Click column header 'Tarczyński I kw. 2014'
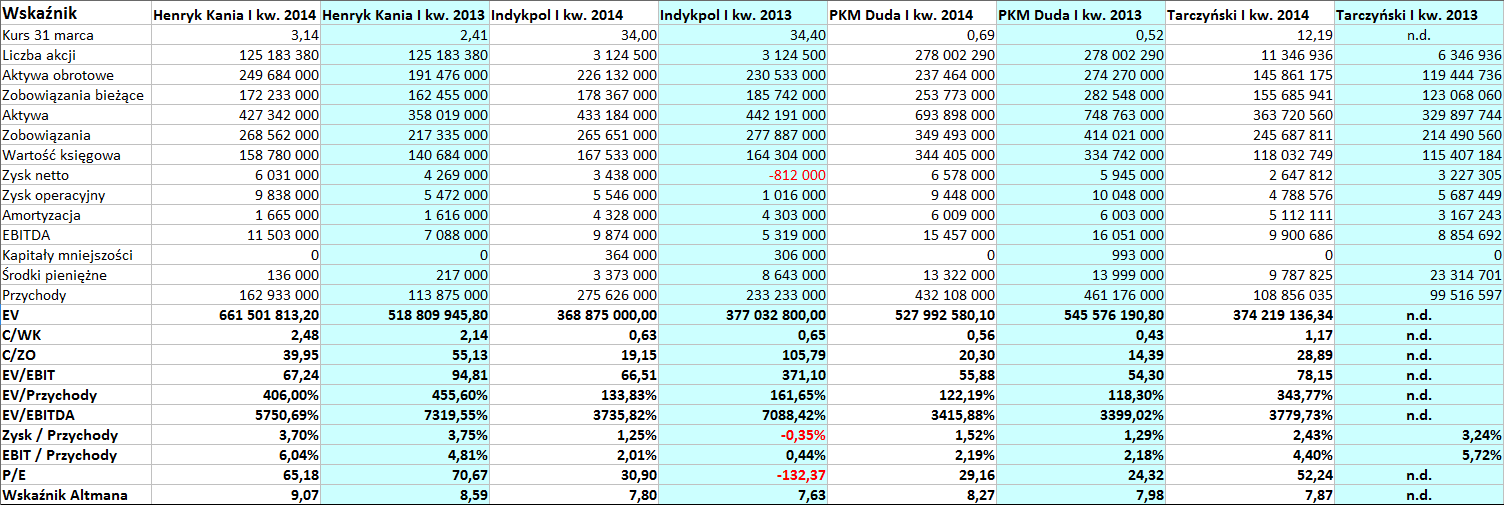This screenshot has height=505, width=1505. [x=1250, y=14]
